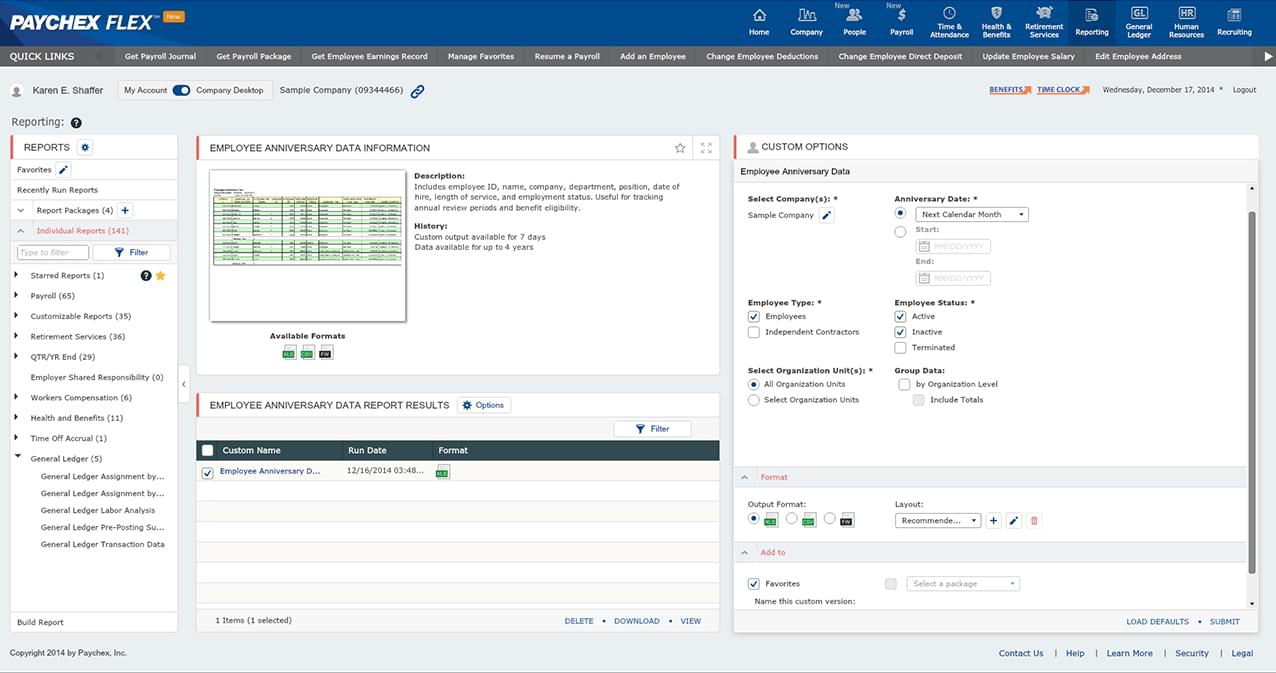
Task: Maximize the report information panel
Action: click(x=706, y=148)
